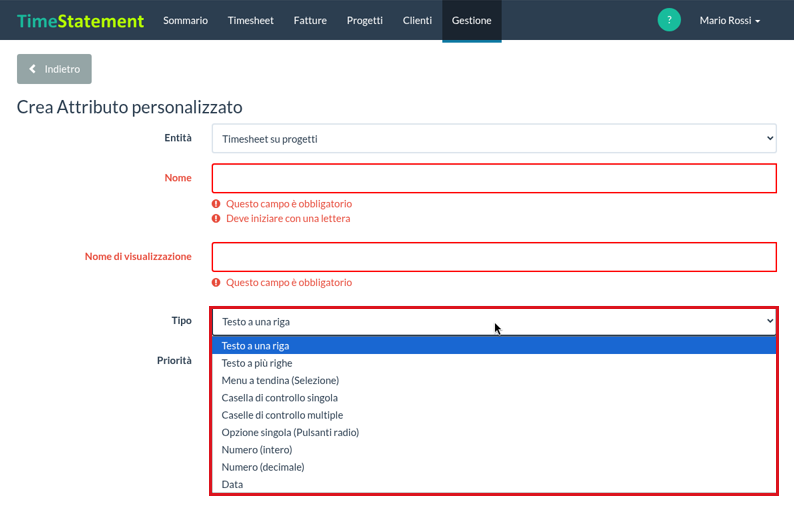The image size is (794, 505).
Task: Click the Indietro button
Action: 54,69
